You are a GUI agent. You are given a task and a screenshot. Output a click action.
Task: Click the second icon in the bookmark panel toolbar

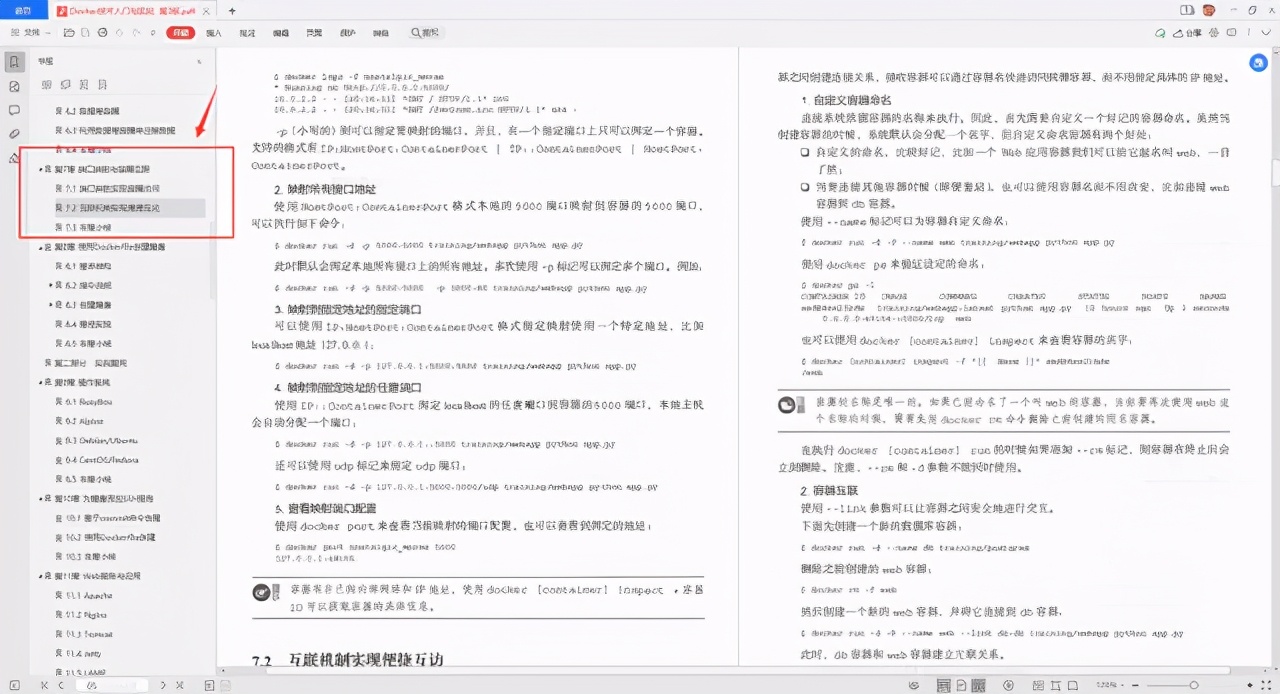pyautogui.click(x=64, y=86)
